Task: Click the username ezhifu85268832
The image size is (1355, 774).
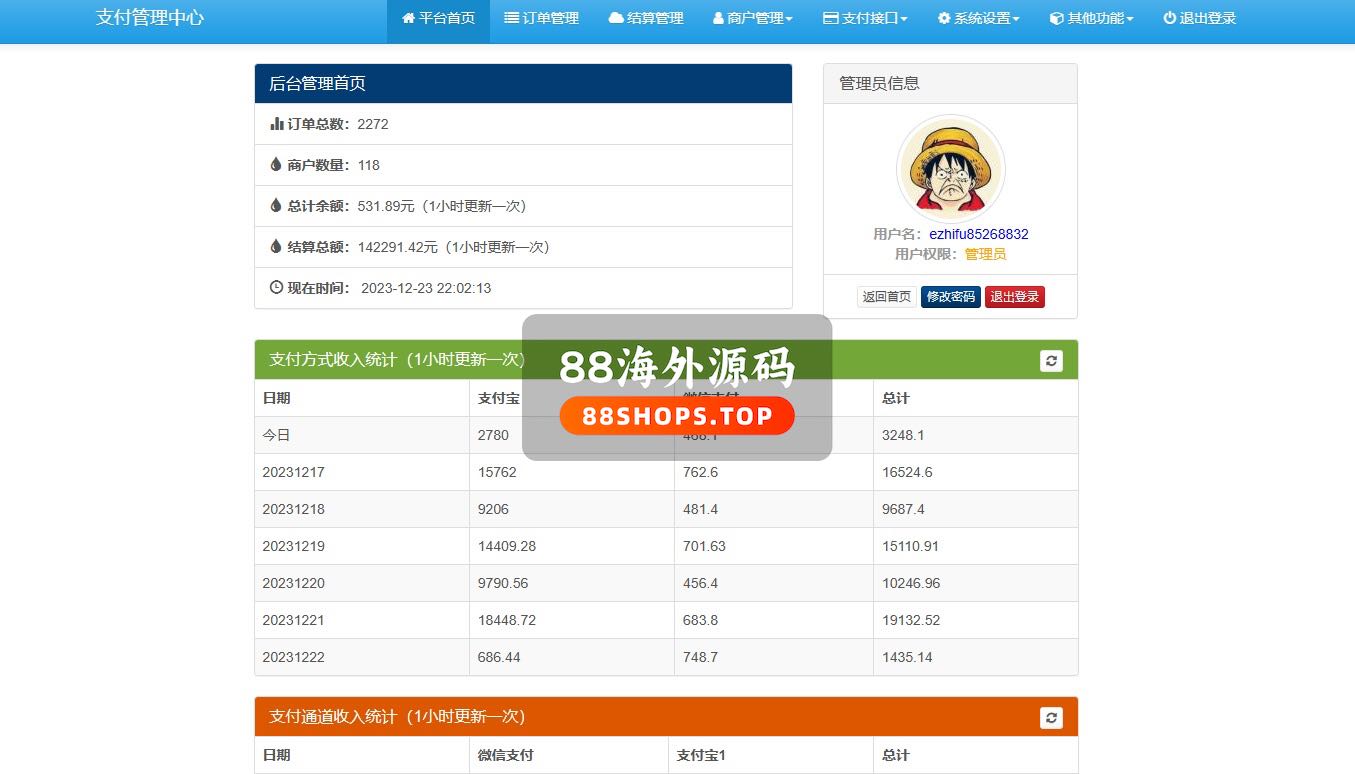Action: [x=978, y=234]
